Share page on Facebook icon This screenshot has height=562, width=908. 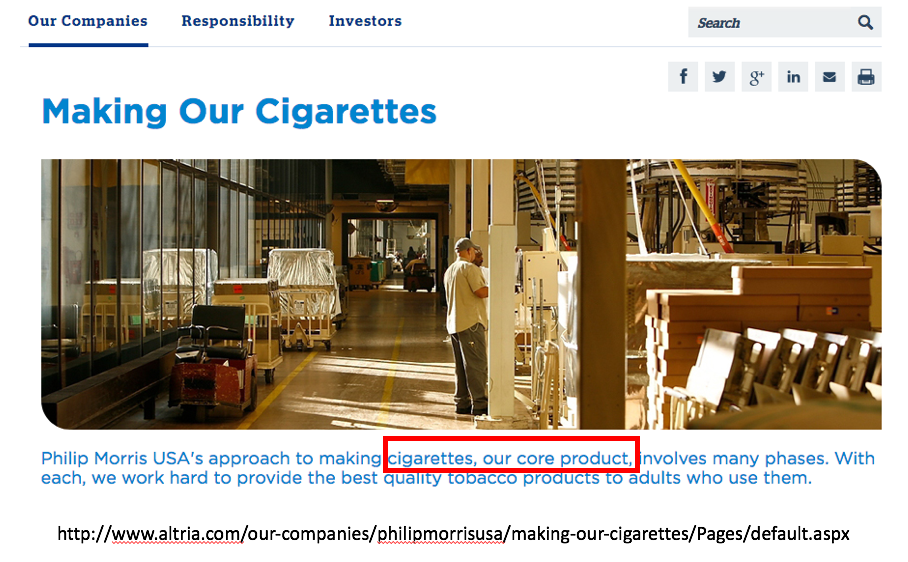[683, 77]
